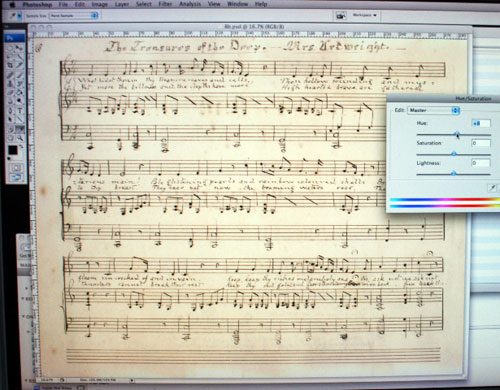Click the Saturation slider handle
500x390 pixels.
[x=454, y=154]
